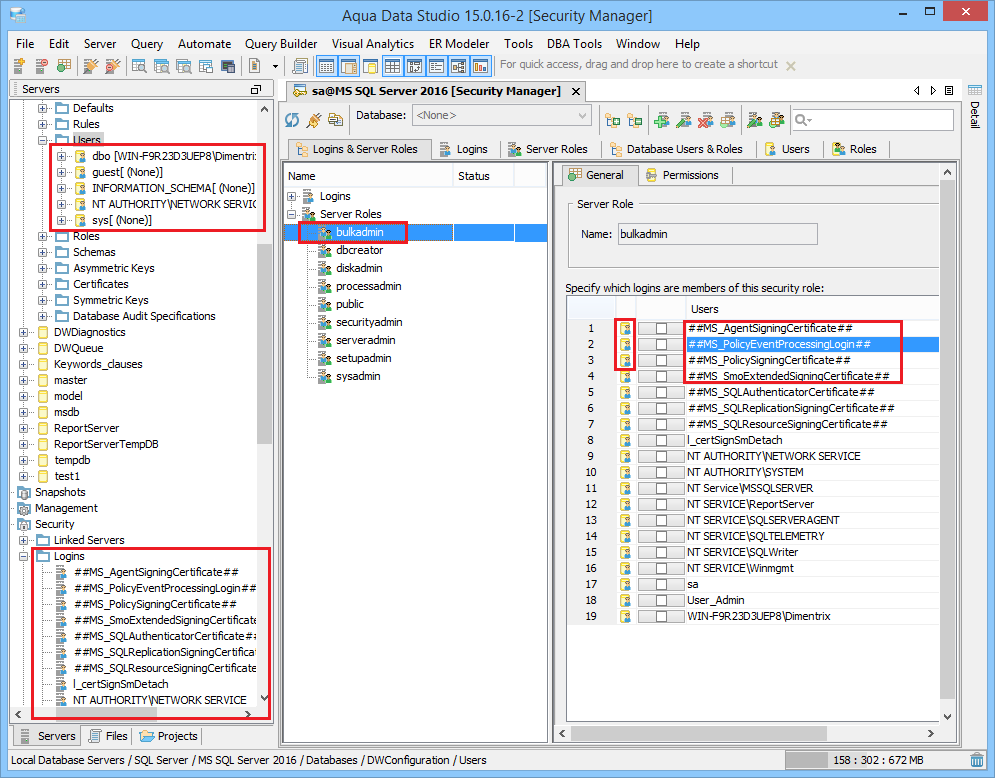Collapse the Users folder in Servers tree
995x778 pixels.
pos(43,140)
